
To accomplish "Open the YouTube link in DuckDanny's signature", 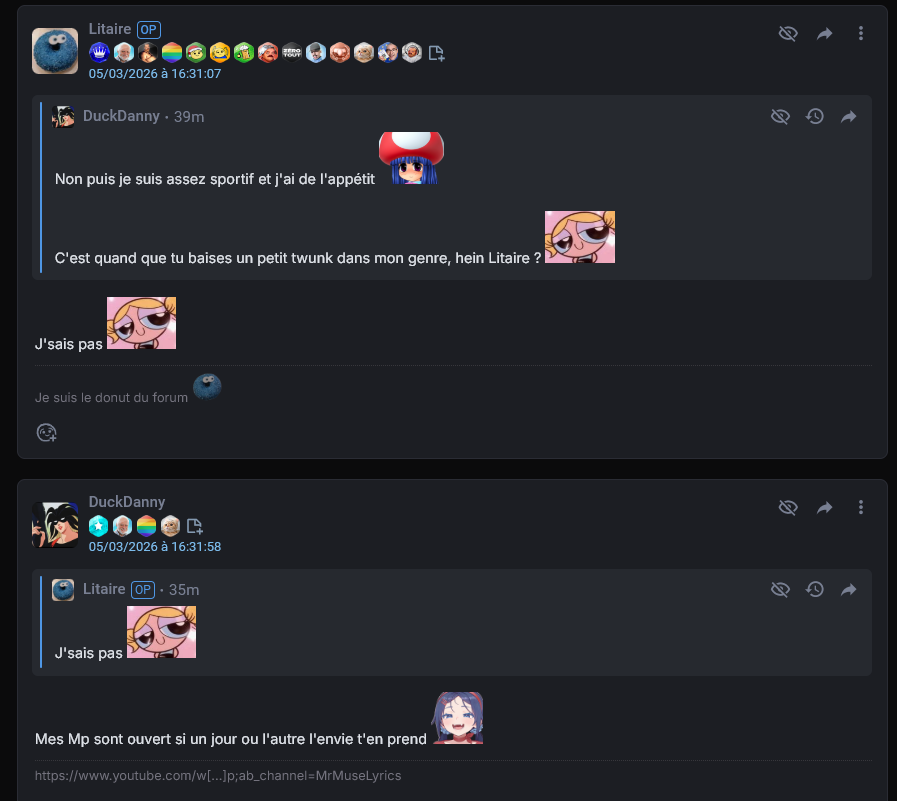I will [x=218, y=776].
